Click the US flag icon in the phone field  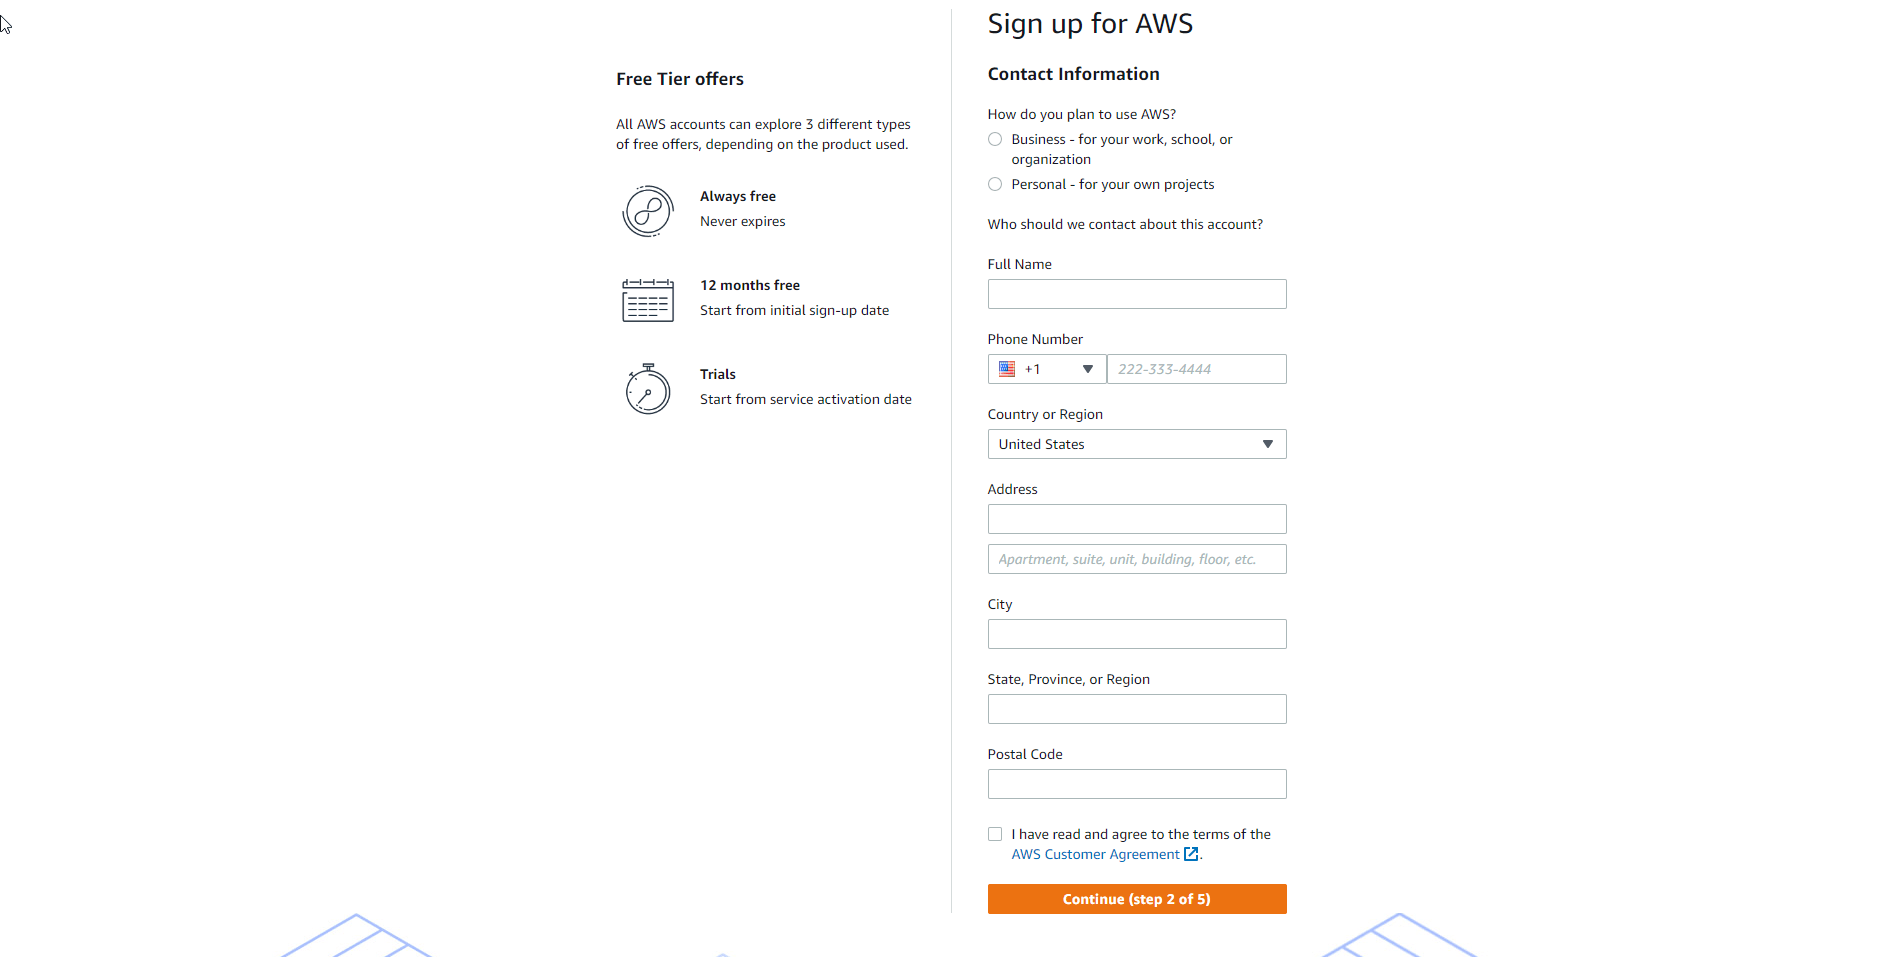(x=1007, y=369)
